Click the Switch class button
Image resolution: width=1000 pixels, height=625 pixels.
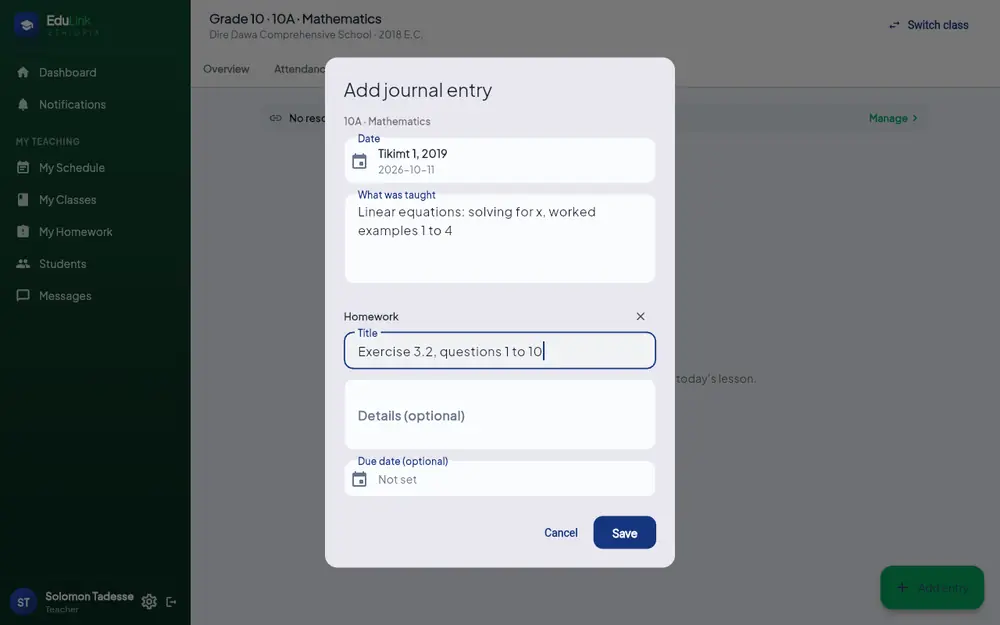click(x=929, y=25)
